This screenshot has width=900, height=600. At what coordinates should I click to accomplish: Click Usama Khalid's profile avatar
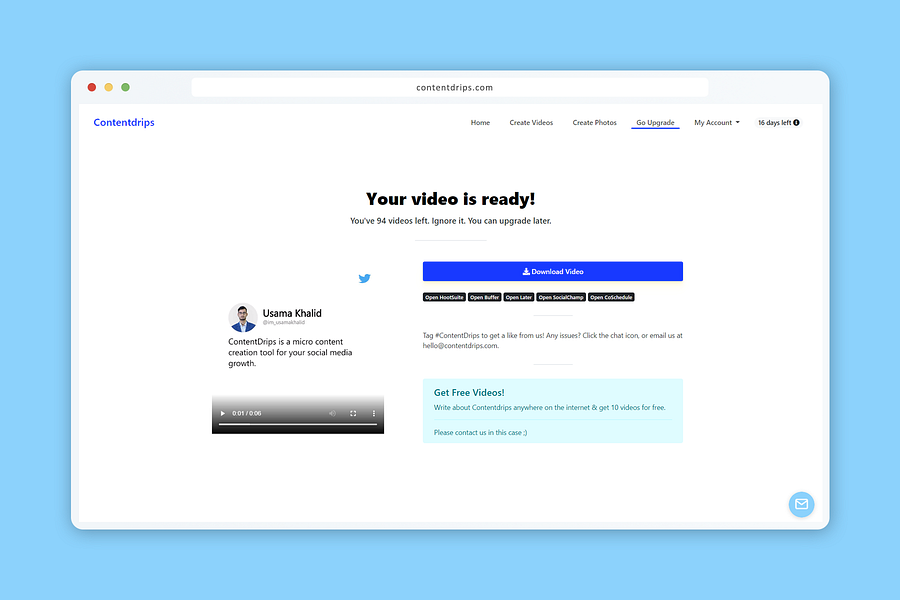(243, 318)
